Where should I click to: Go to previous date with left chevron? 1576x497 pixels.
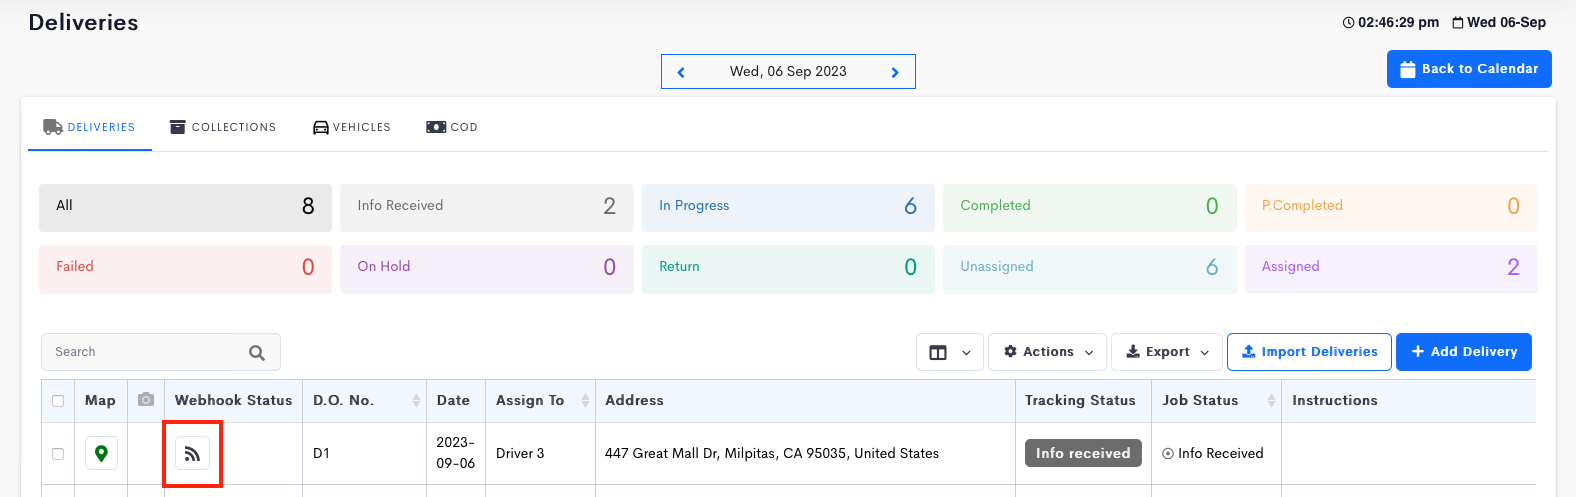681,72
